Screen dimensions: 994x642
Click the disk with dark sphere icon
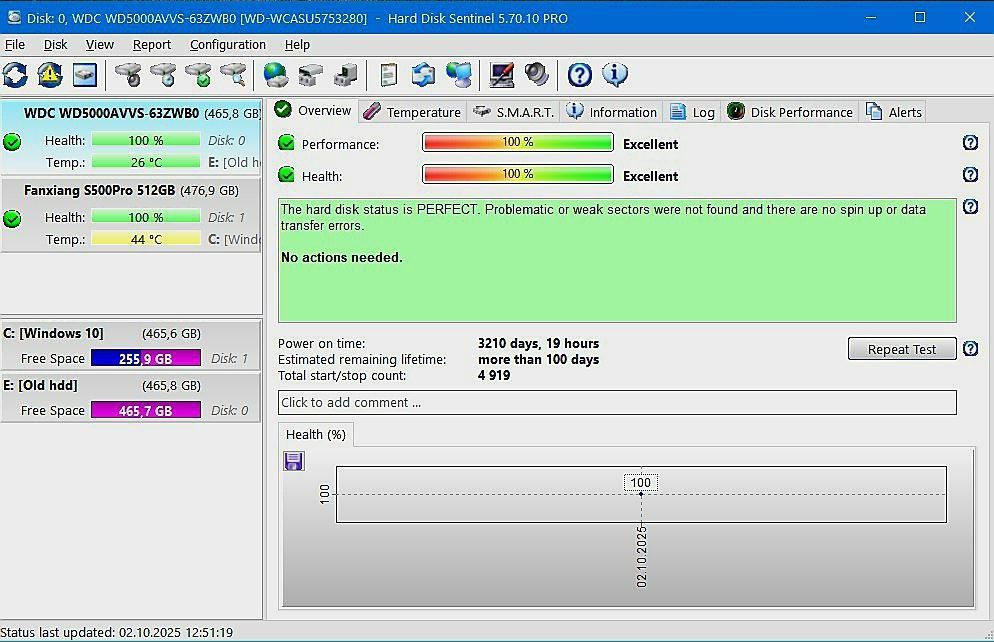(129, 75)
